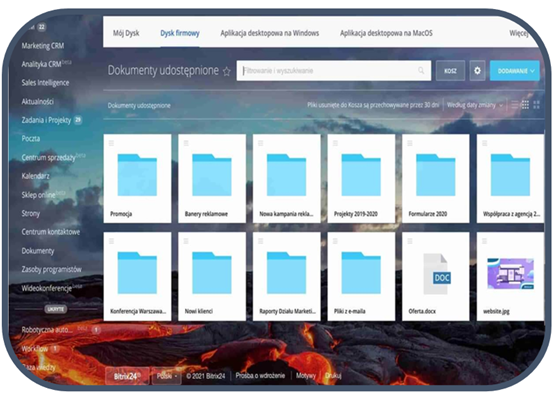Open the Nowa kampania tile menu icon

coord(261,143)
